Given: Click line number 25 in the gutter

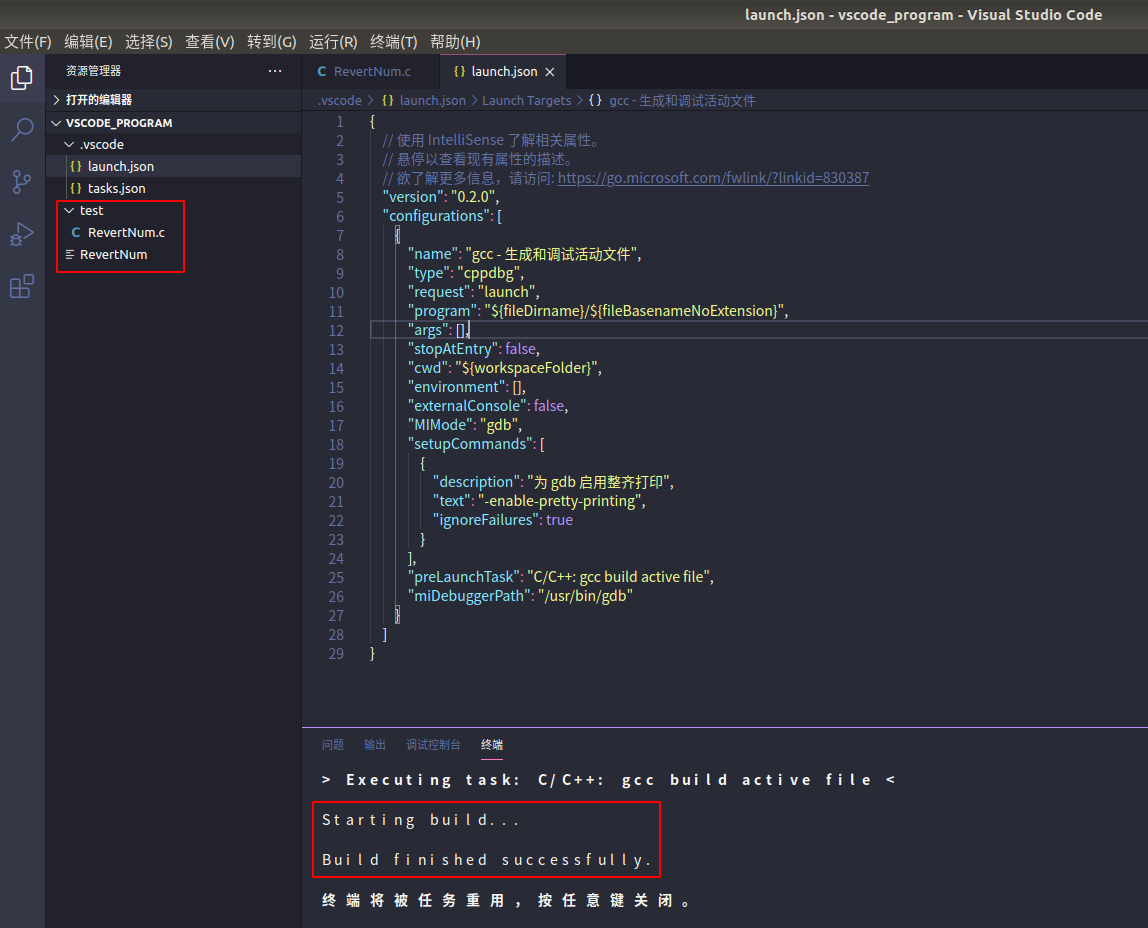Looking at the screenshot, I should [x=336, y=577].
